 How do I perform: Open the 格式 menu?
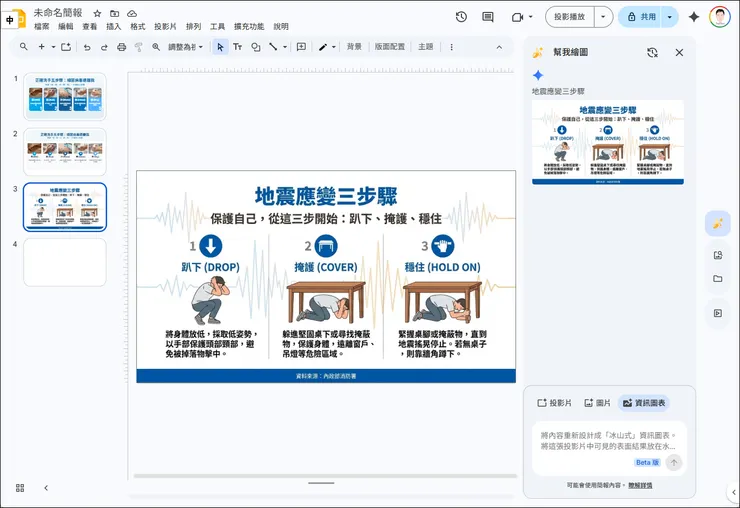click(x=137, y=26)
